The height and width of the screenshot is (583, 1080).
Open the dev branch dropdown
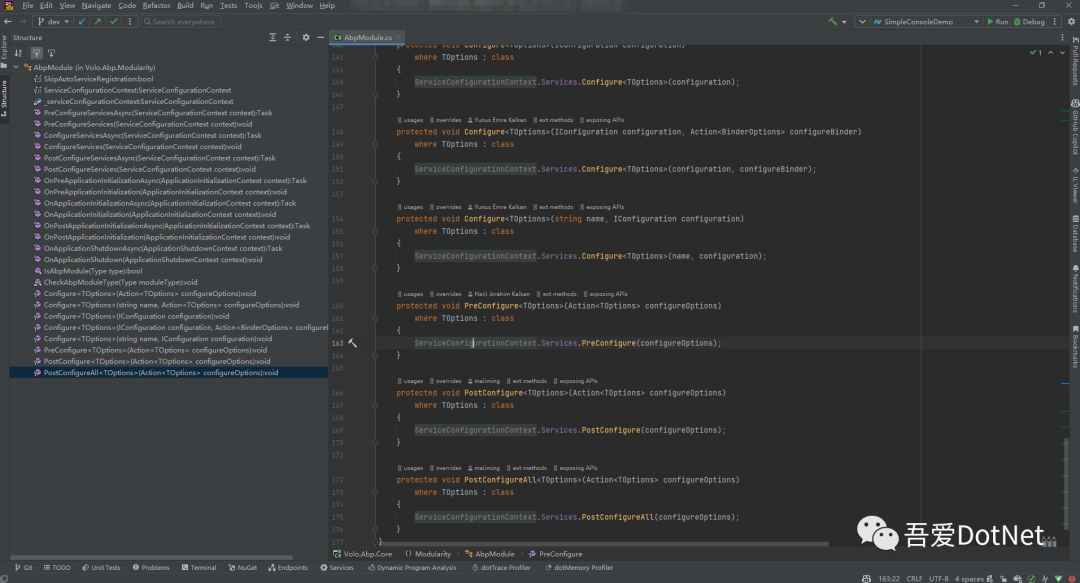pos(53,22)
